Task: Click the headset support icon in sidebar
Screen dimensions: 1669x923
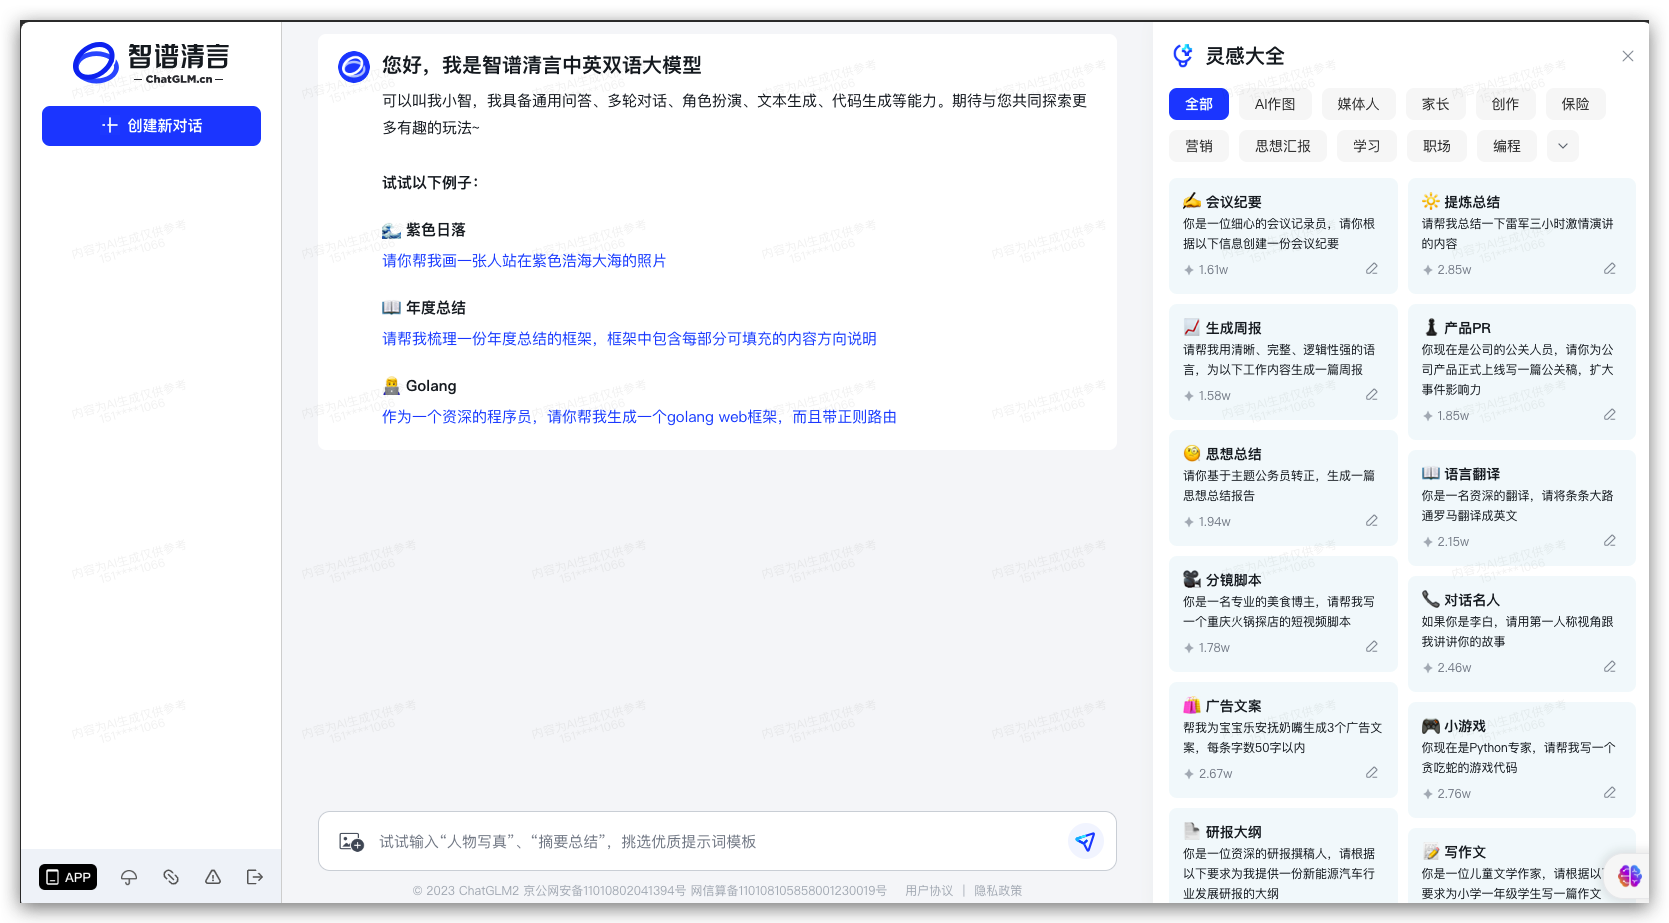Action: pos(129,877)
